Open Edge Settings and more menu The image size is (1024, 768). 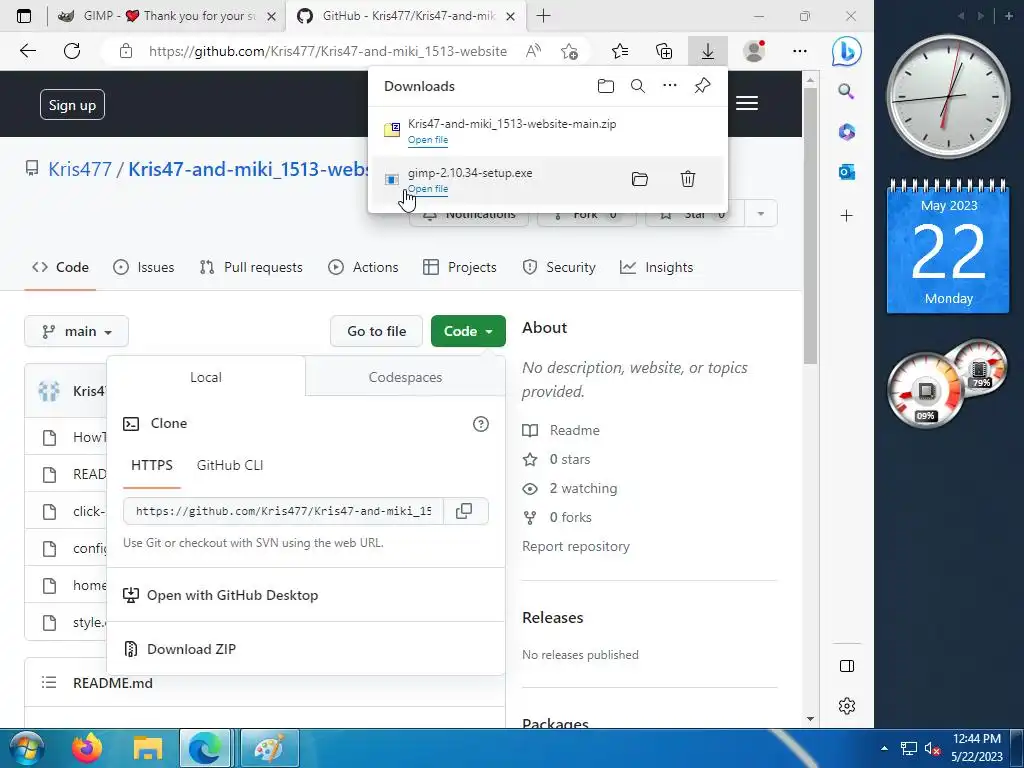(800, 51)
